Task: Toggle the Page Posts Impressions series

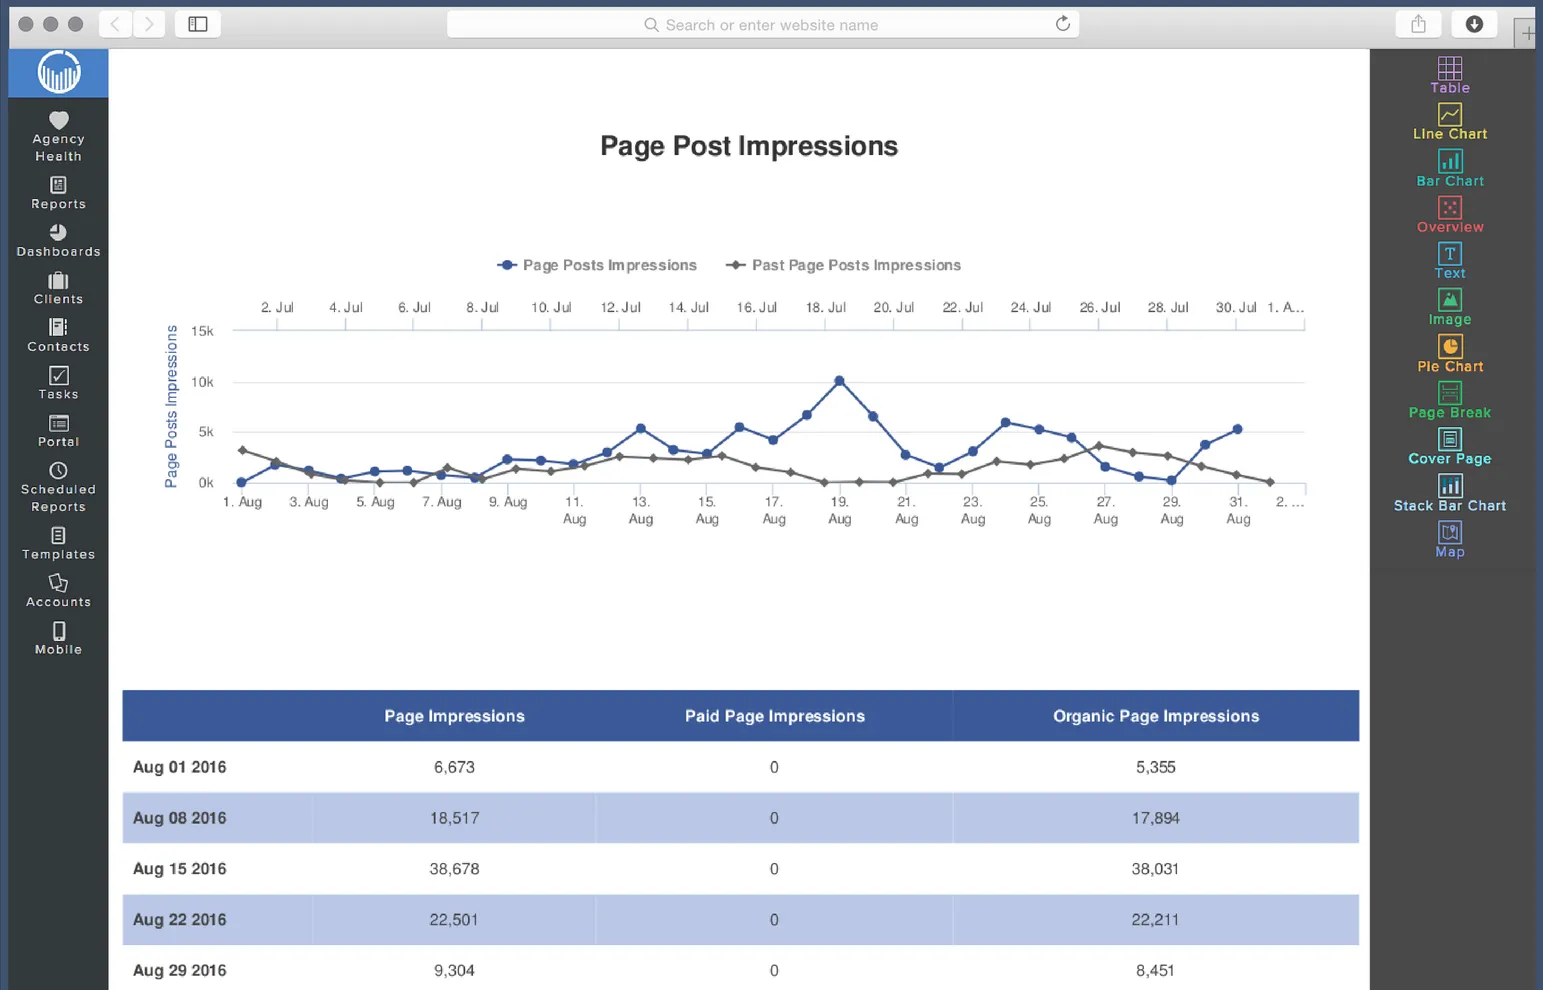Action: [x=597, y=265]
